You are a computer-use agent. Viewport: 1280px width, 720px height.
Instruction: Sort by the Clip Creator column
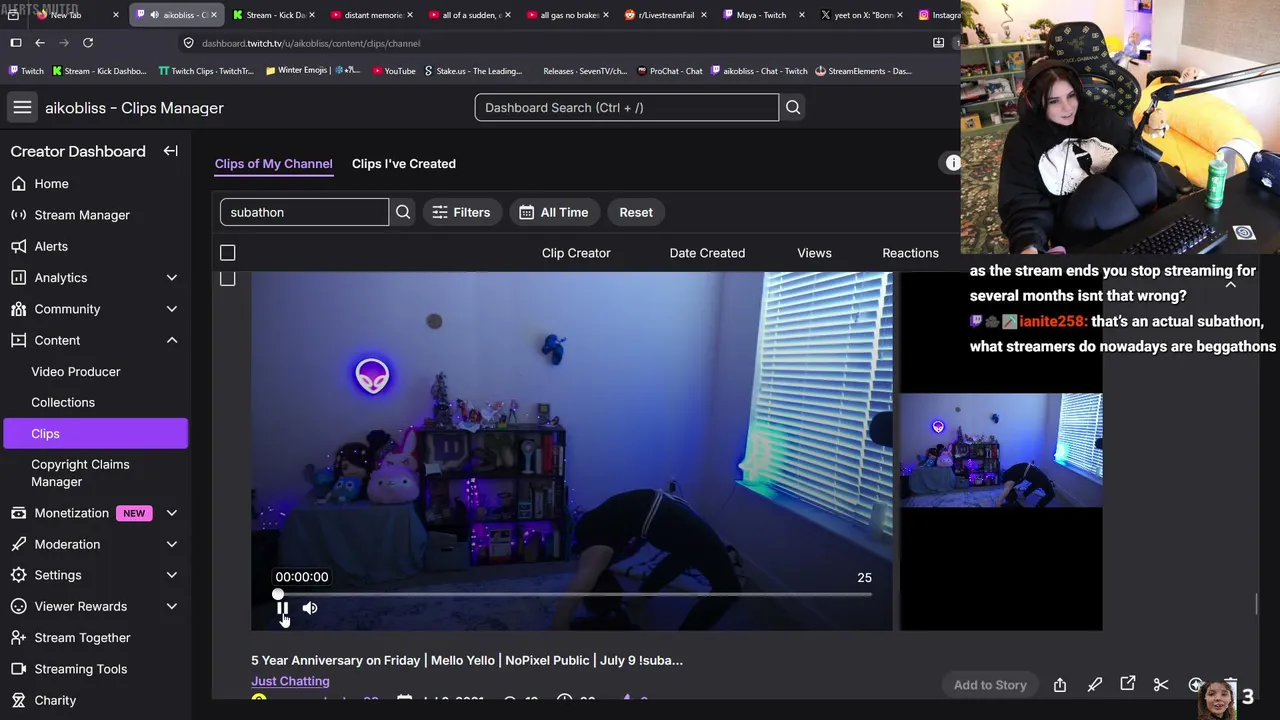(x=576, y=253)
